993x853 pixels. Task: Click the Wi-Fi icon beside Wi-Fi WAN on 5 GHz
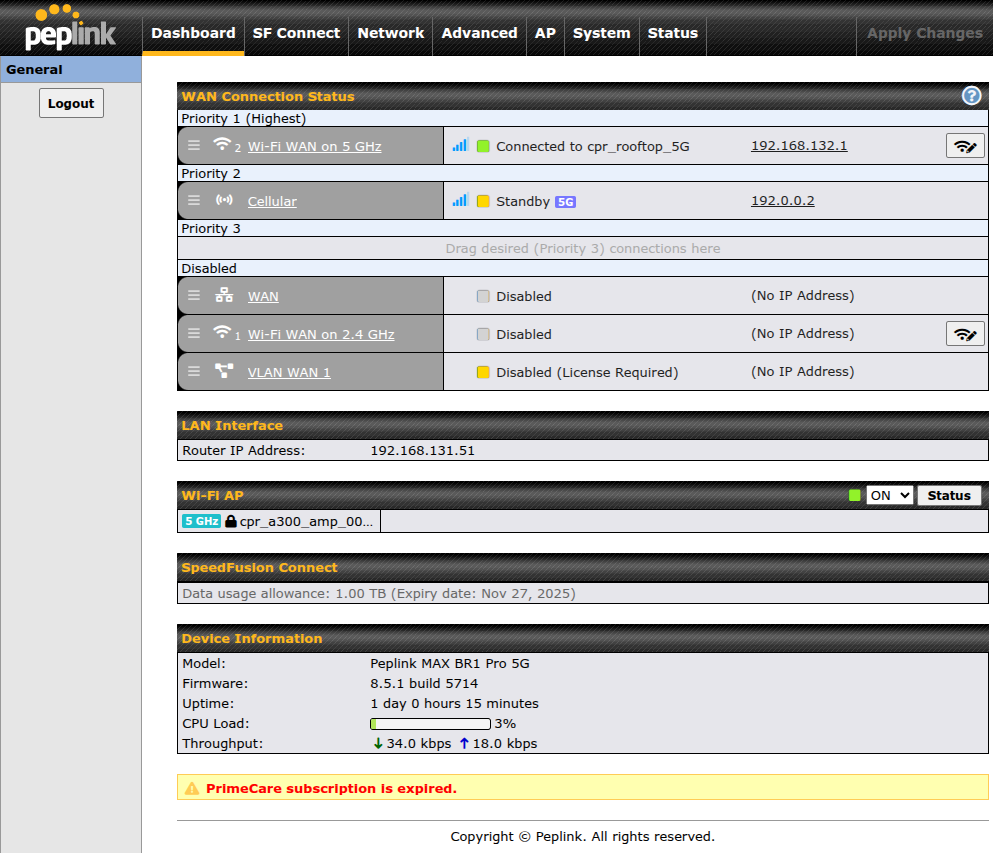[222, 144]
